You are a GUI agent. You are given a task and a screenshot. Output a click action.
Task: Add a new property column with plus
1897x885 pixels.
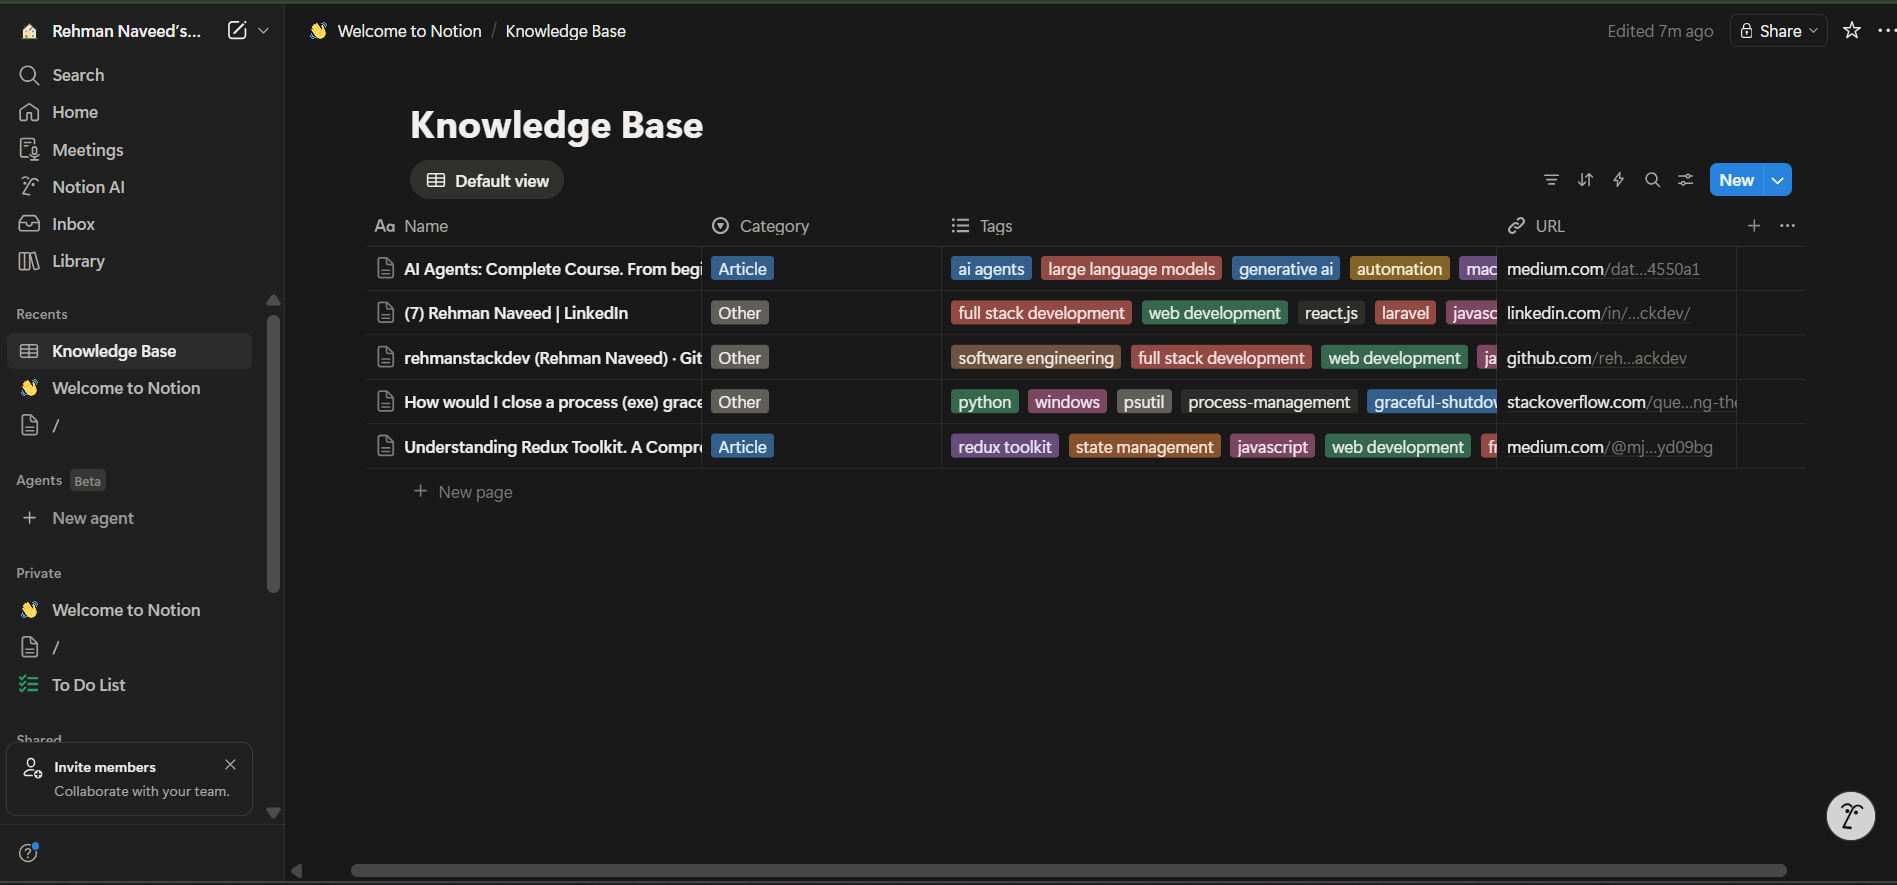pyautogui.click(x=1754, y=226)
